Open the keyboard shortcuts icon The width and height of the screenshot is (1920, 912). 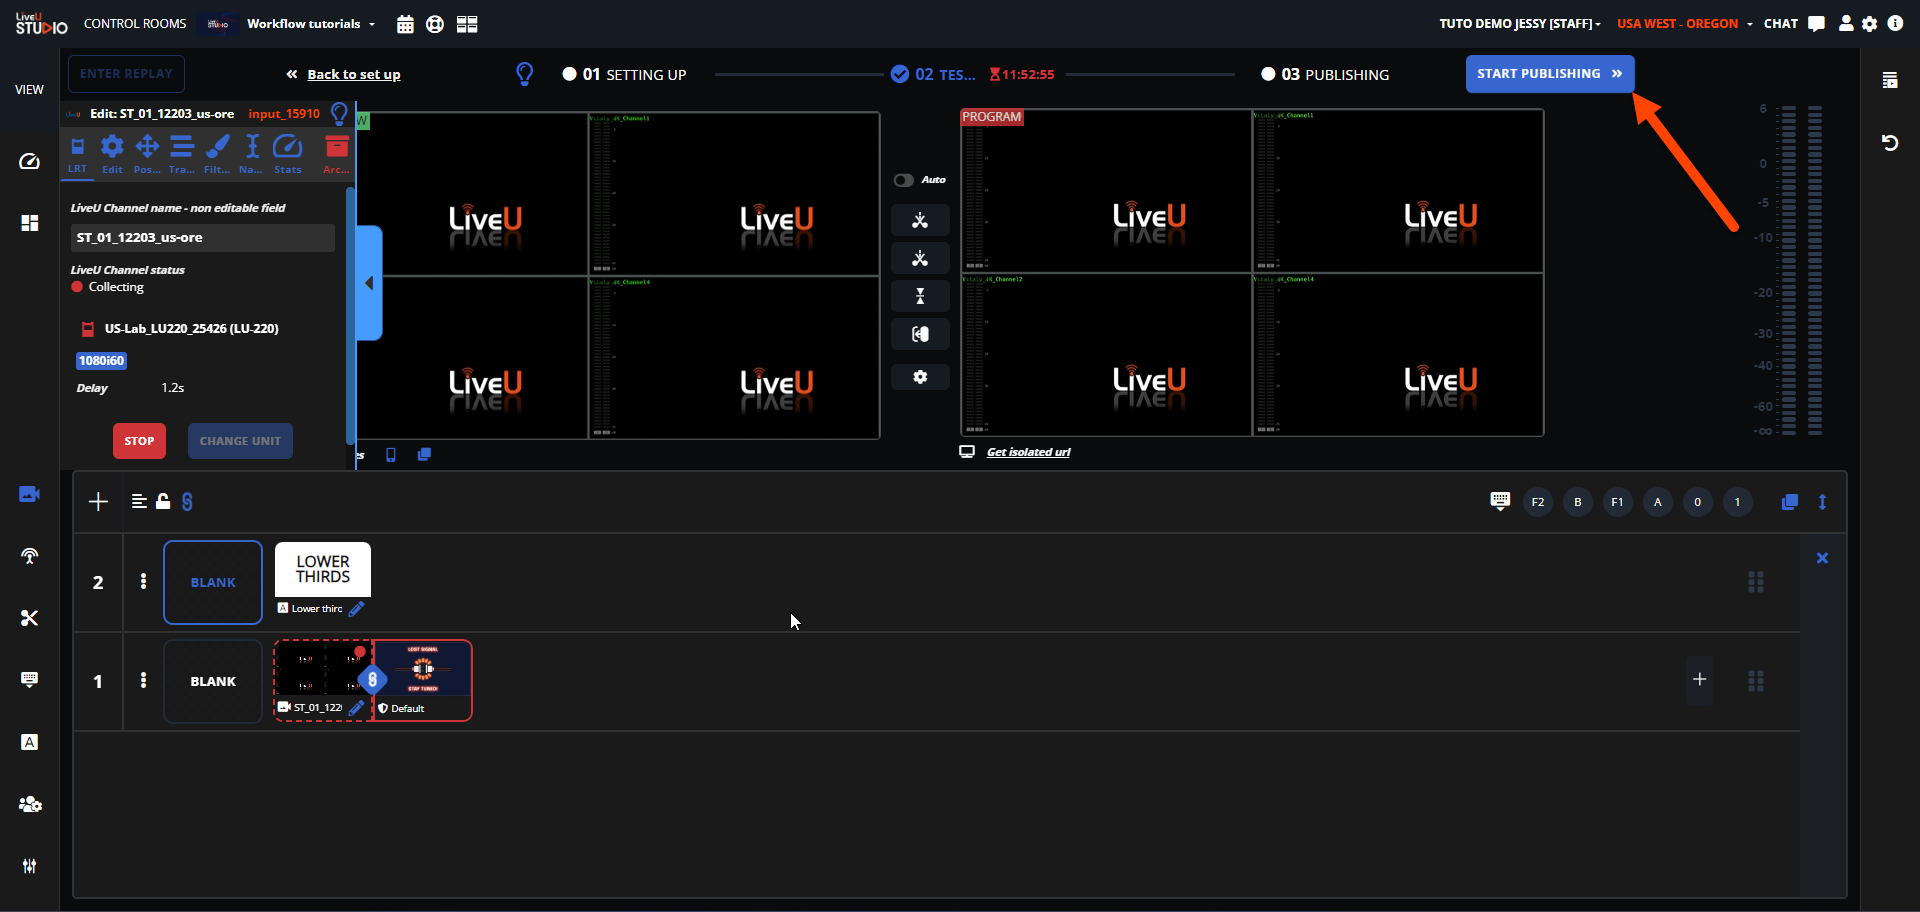[x=1500, y=501]
